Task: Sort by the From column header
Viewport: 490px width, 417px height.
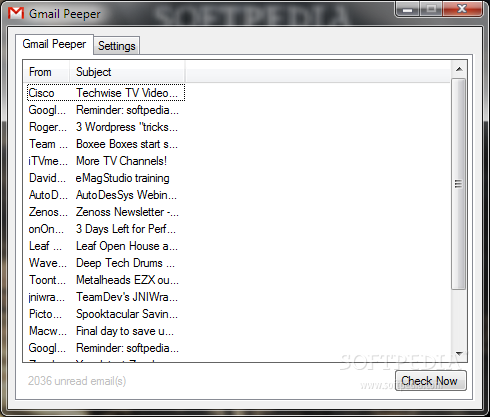Action: coord(46,72)
